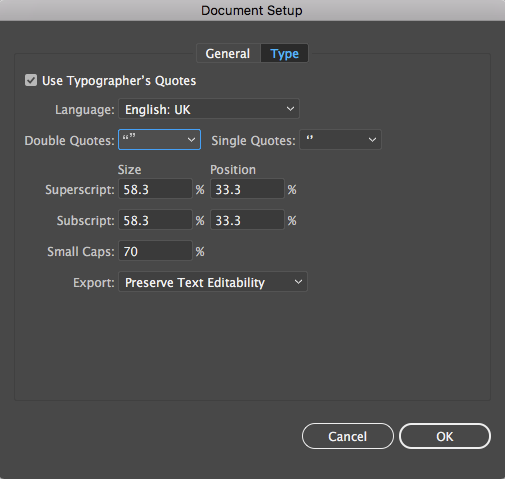This screenshot has height=479, width=505.
Task: Confirm with the OK button
Action: click(445, 436)
